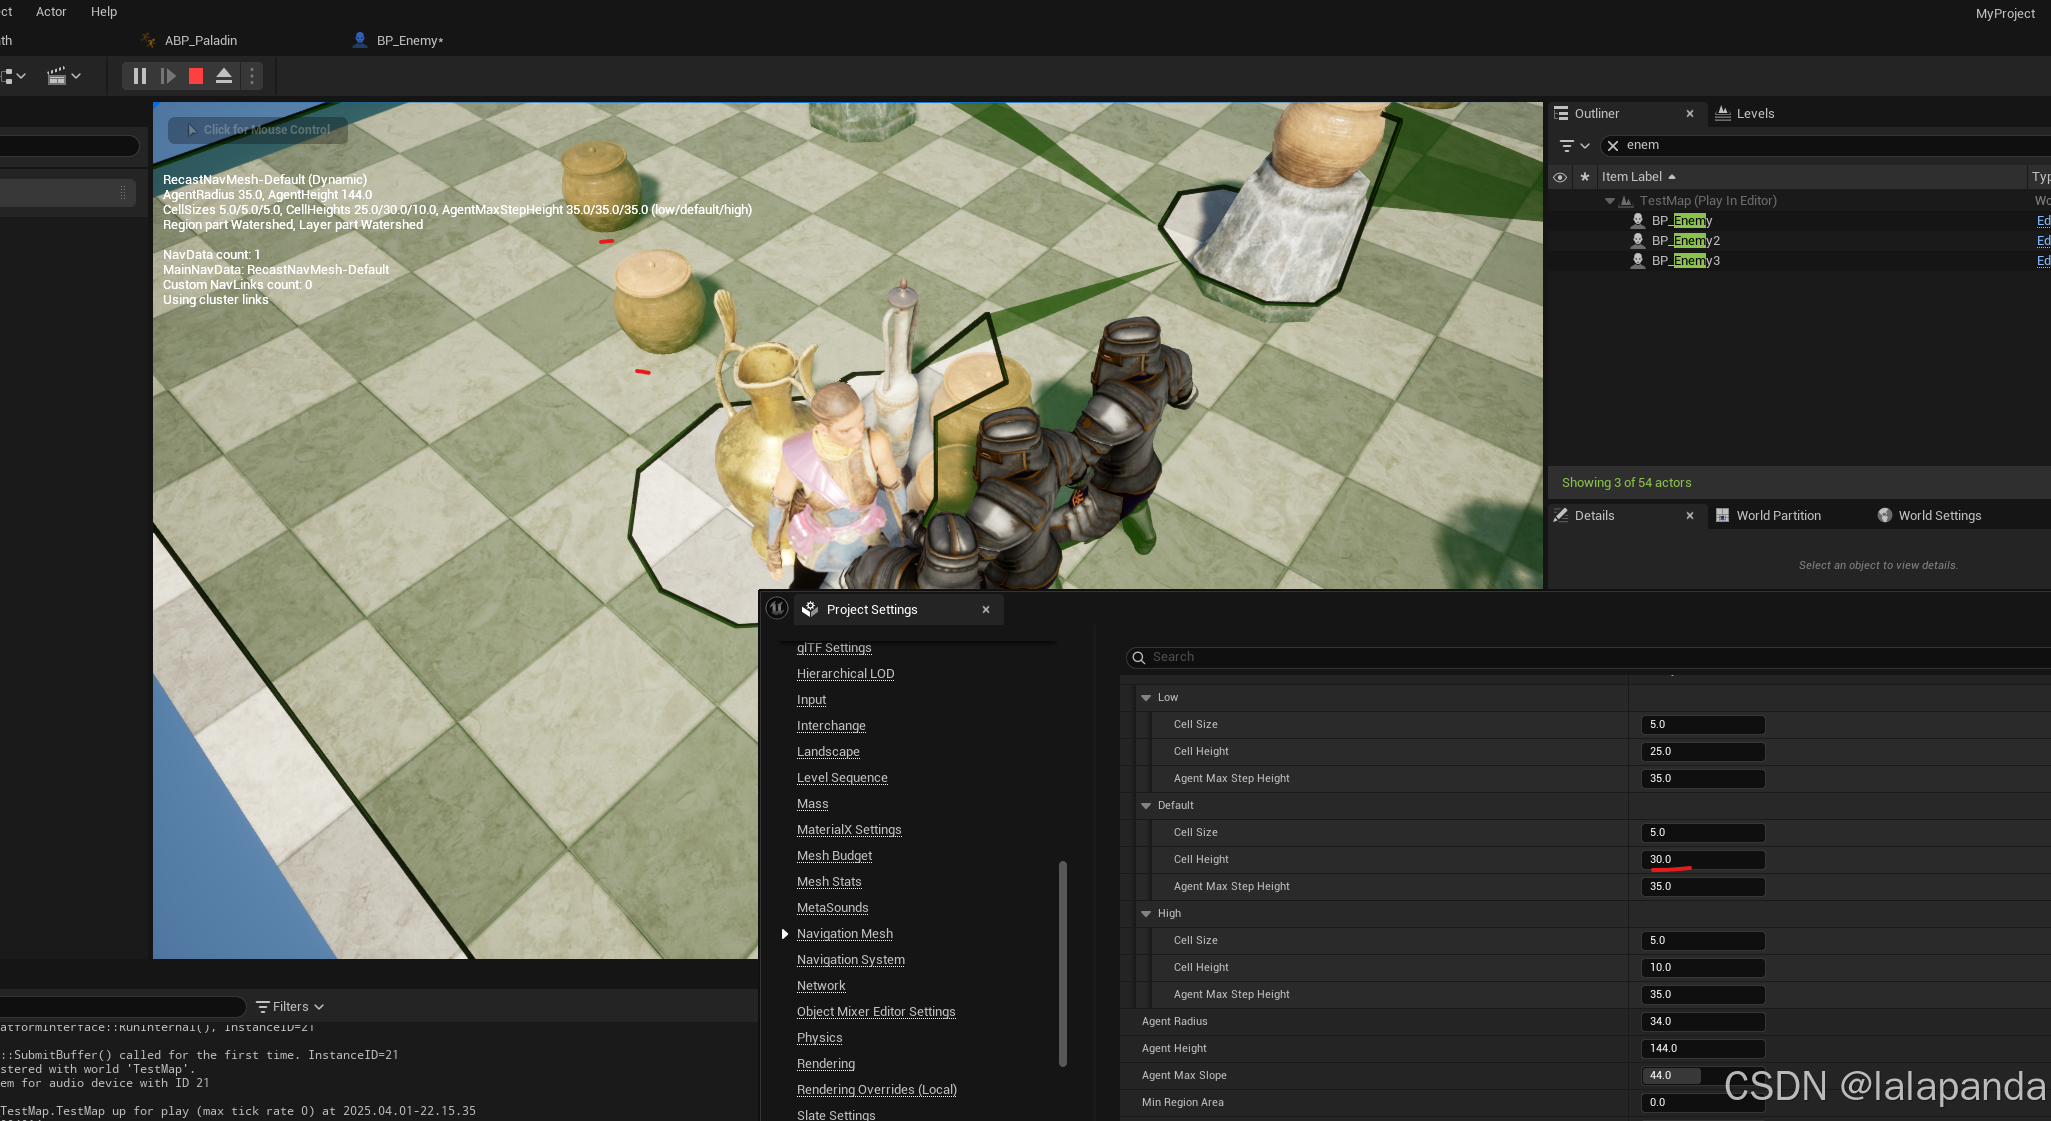Open the Physics settings section
Viewport: 2051px width, 1121px height.
coord(819,1038)
